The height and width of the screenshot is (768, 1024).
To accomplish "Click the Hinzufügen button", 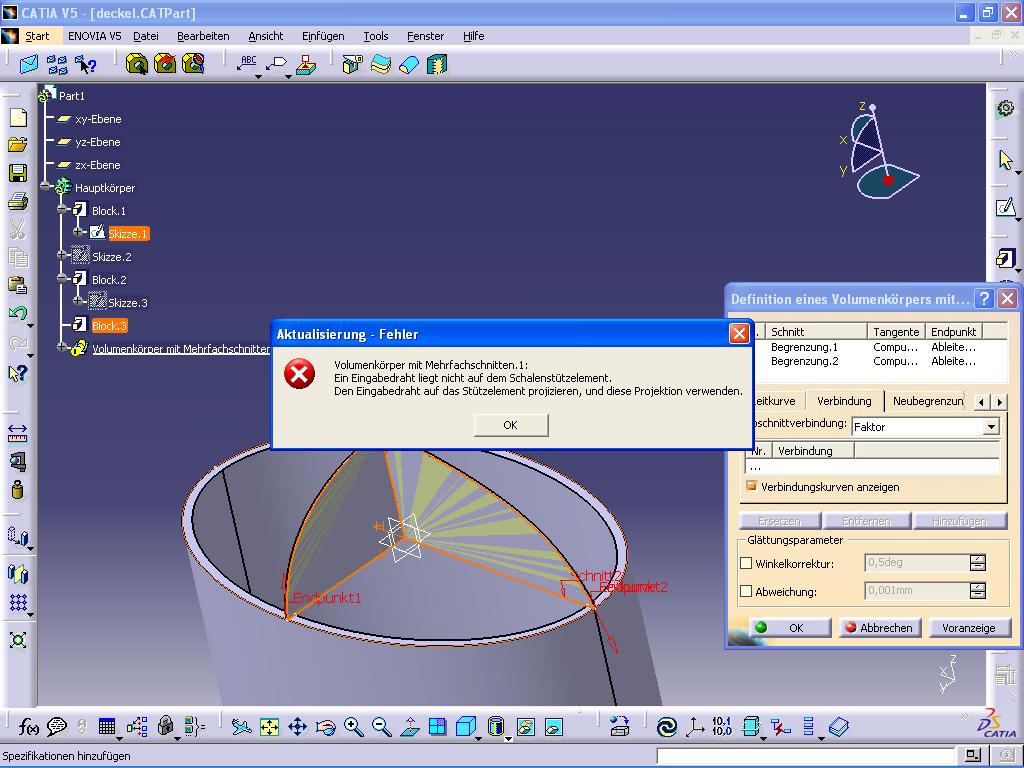I will coord(959,521).
